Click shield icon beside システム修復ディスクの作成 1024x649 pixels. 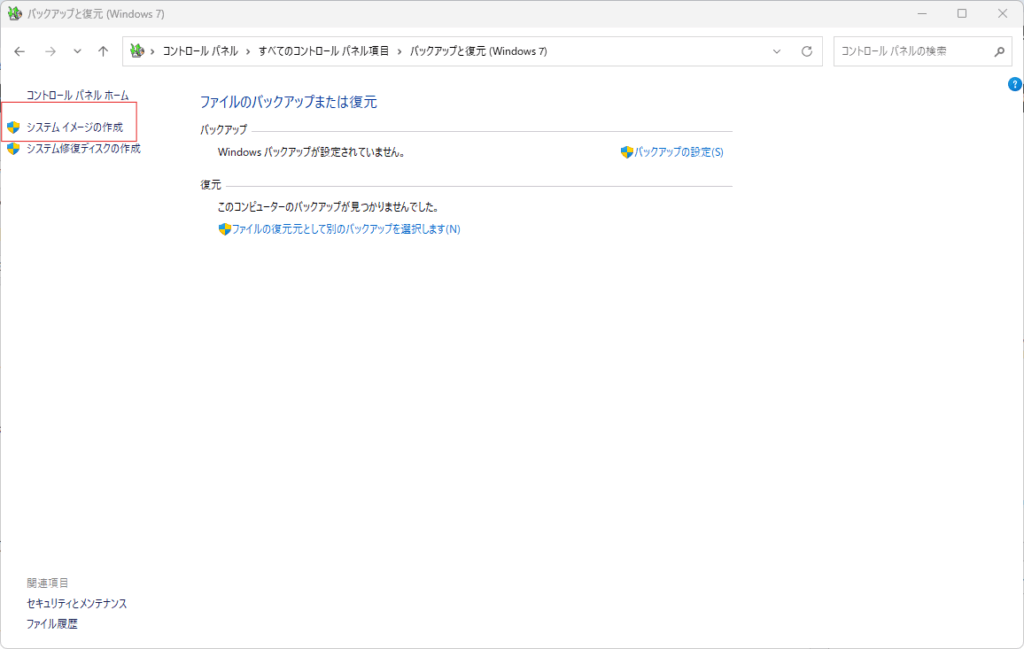pos(14,149)
